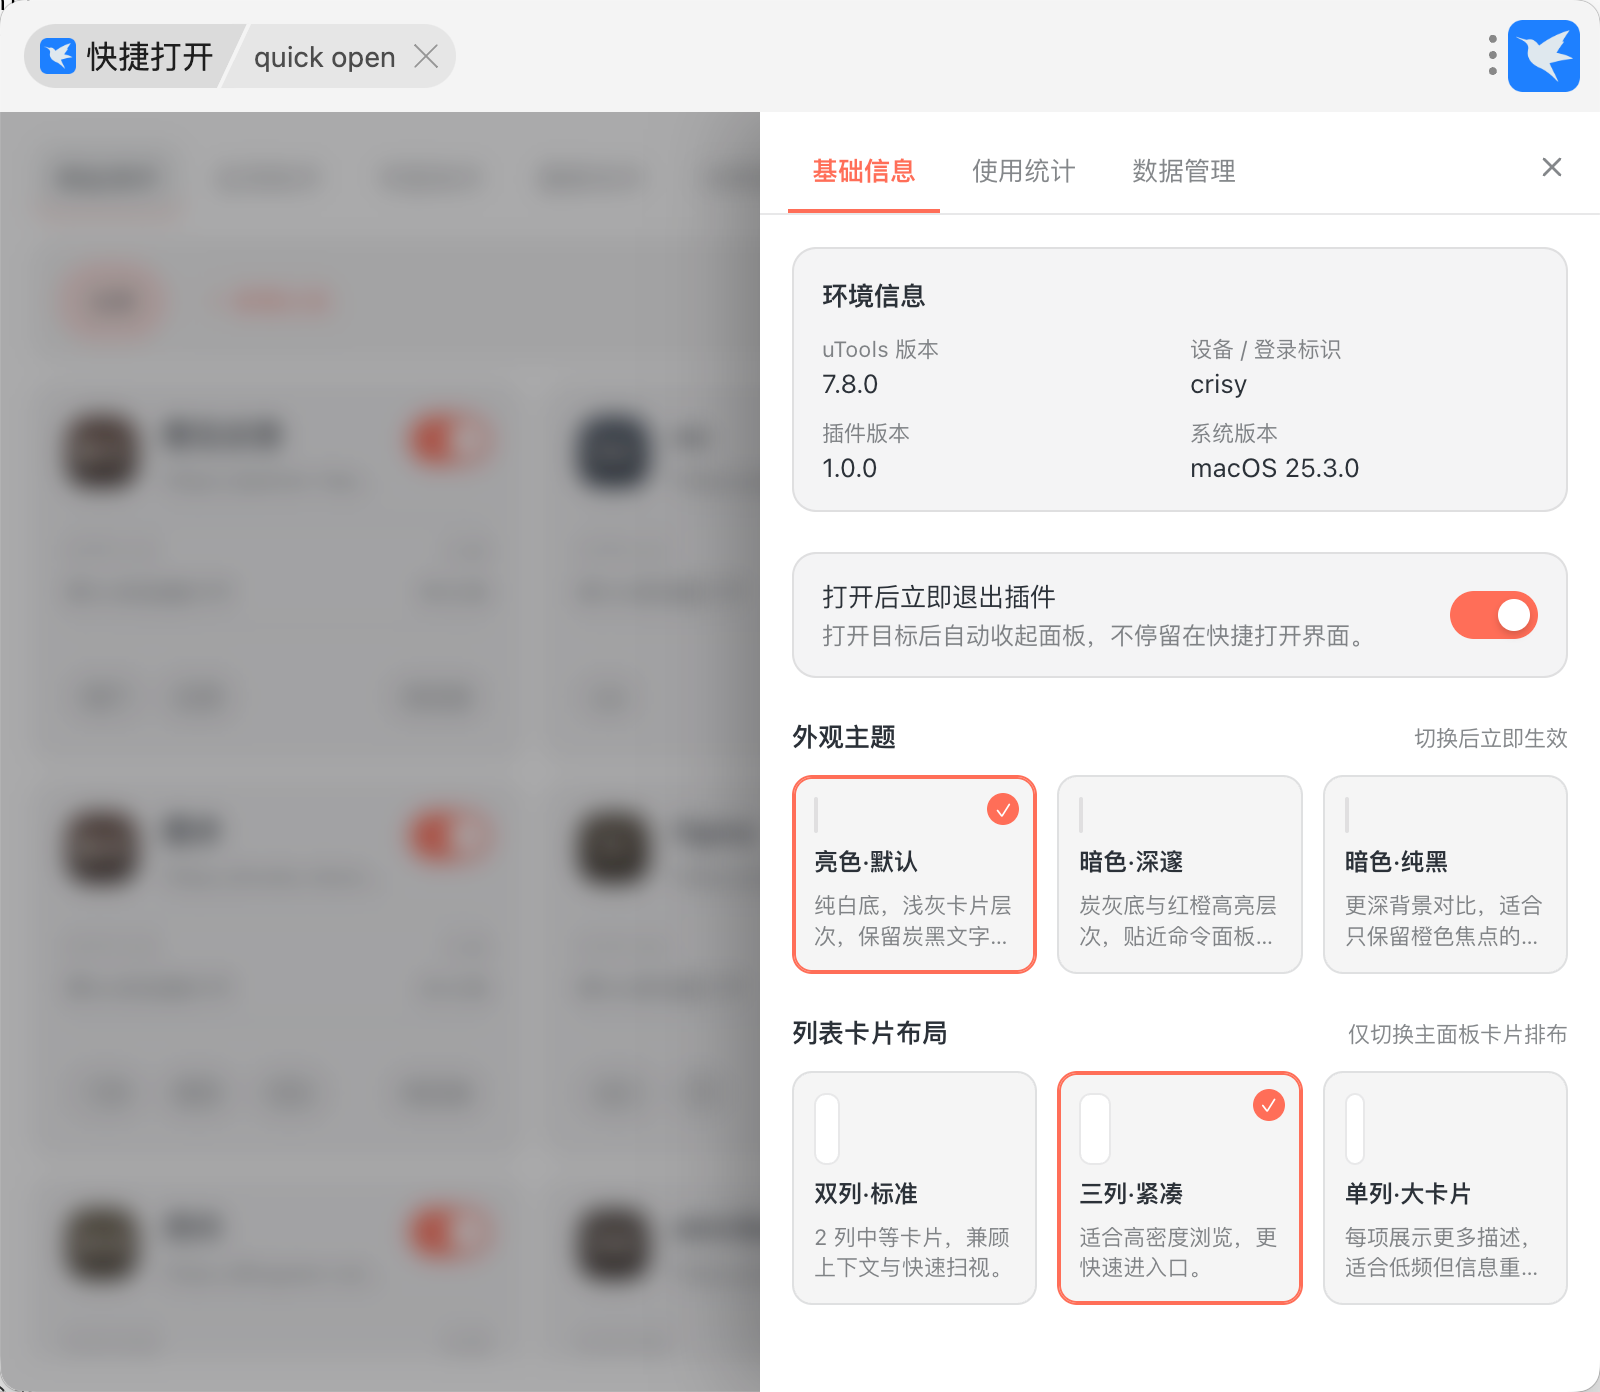Image resolution: width=1600 pixels, height=1392 pixels.
Task: Click the uTools bird logo at top right
Action: 1543,56
